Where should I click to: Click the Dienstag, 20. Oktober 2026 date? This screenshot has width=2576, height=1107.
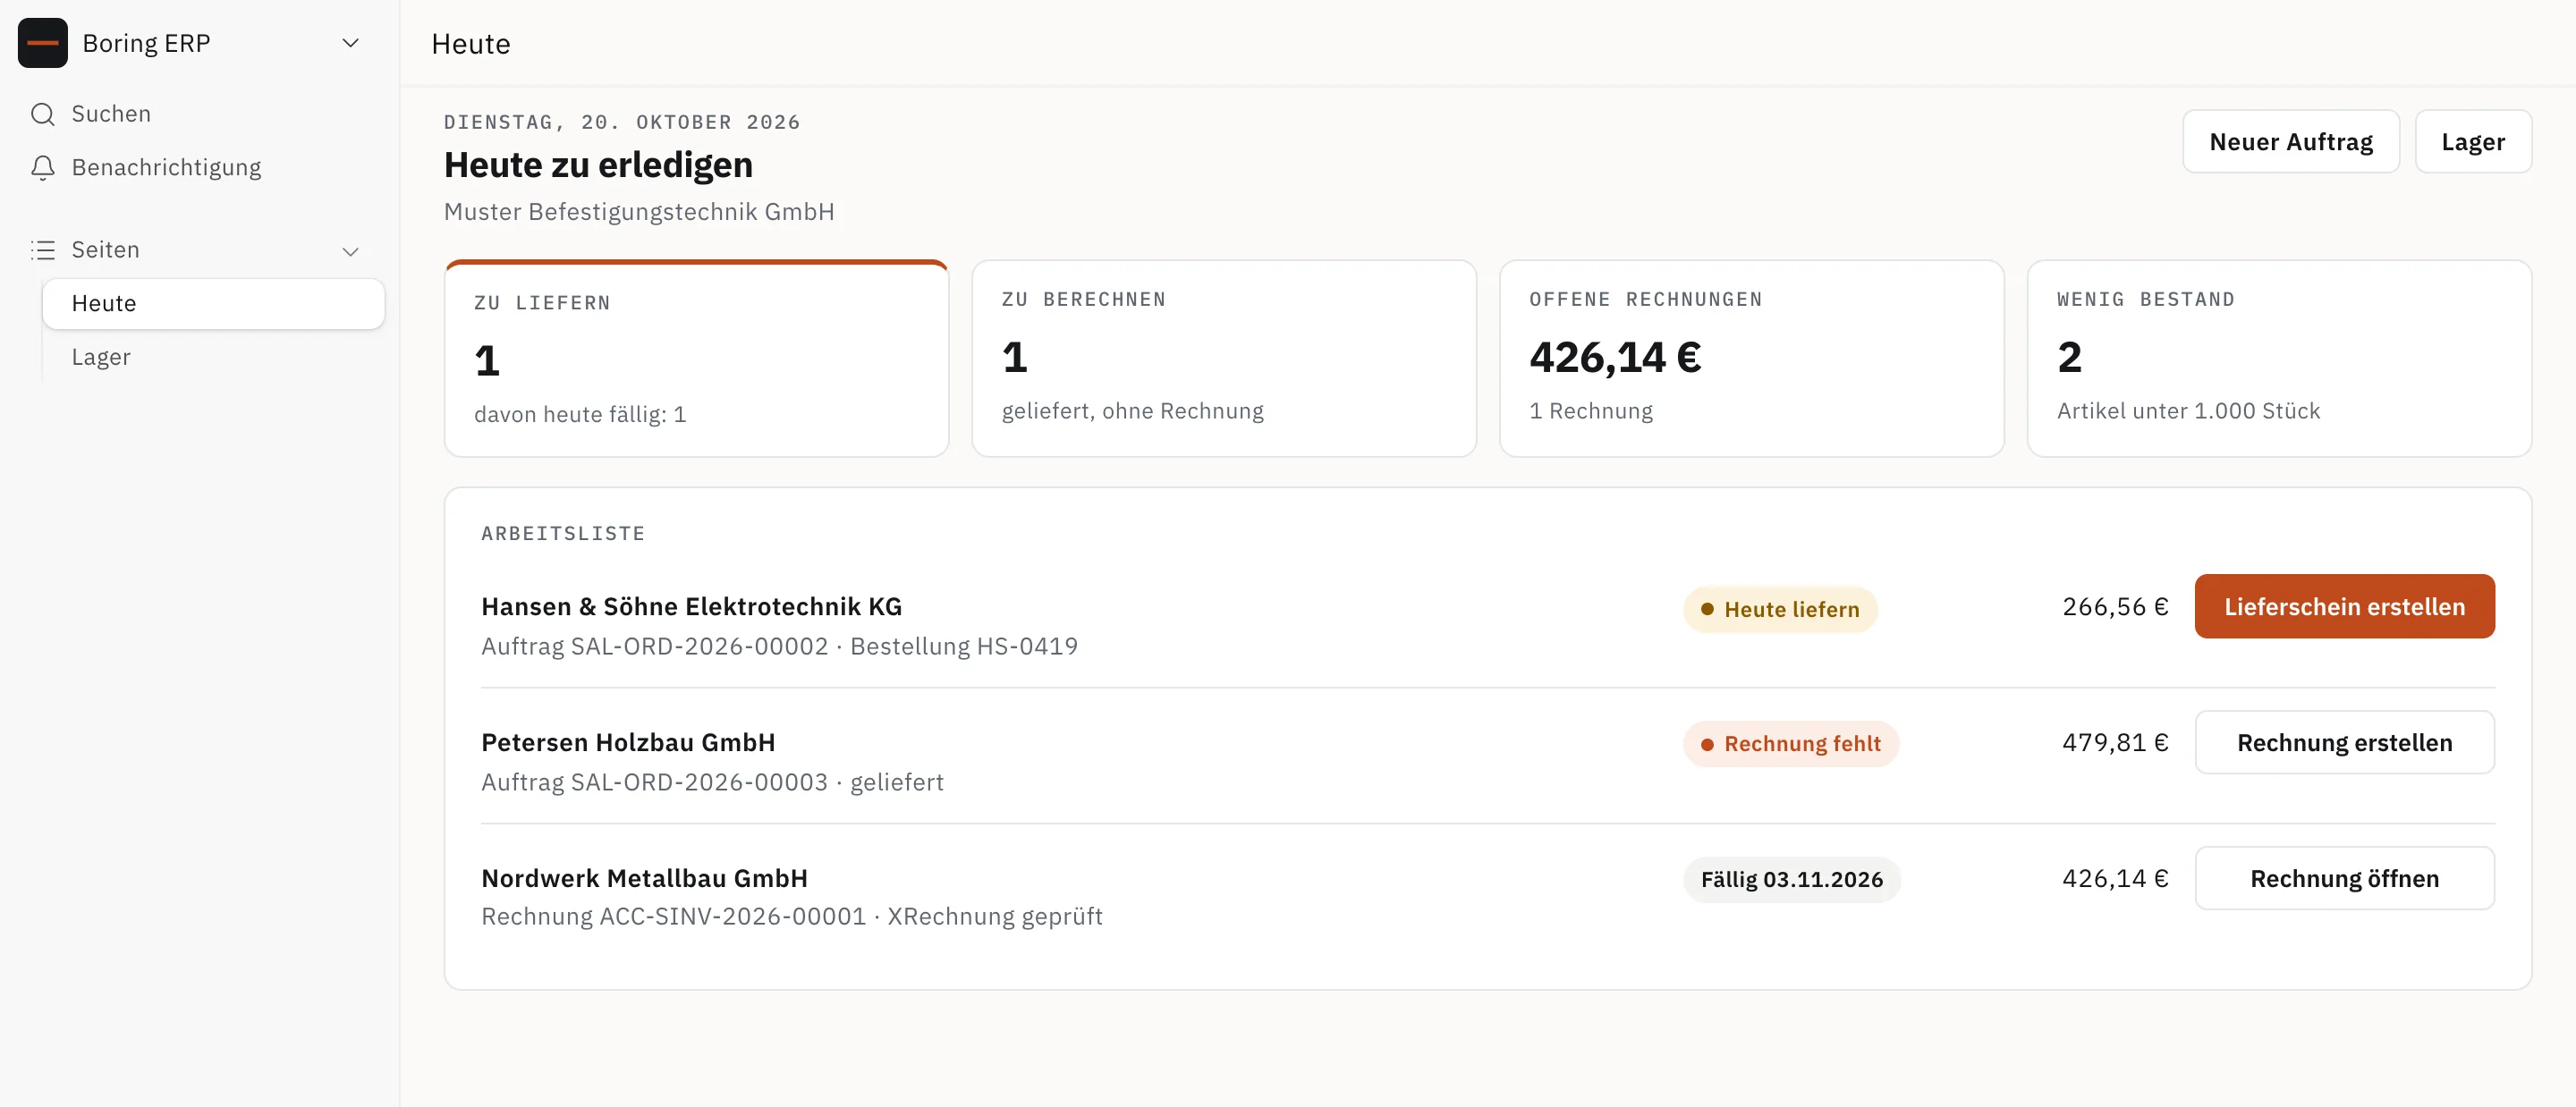pyautogui.click(x=622, y=122)
